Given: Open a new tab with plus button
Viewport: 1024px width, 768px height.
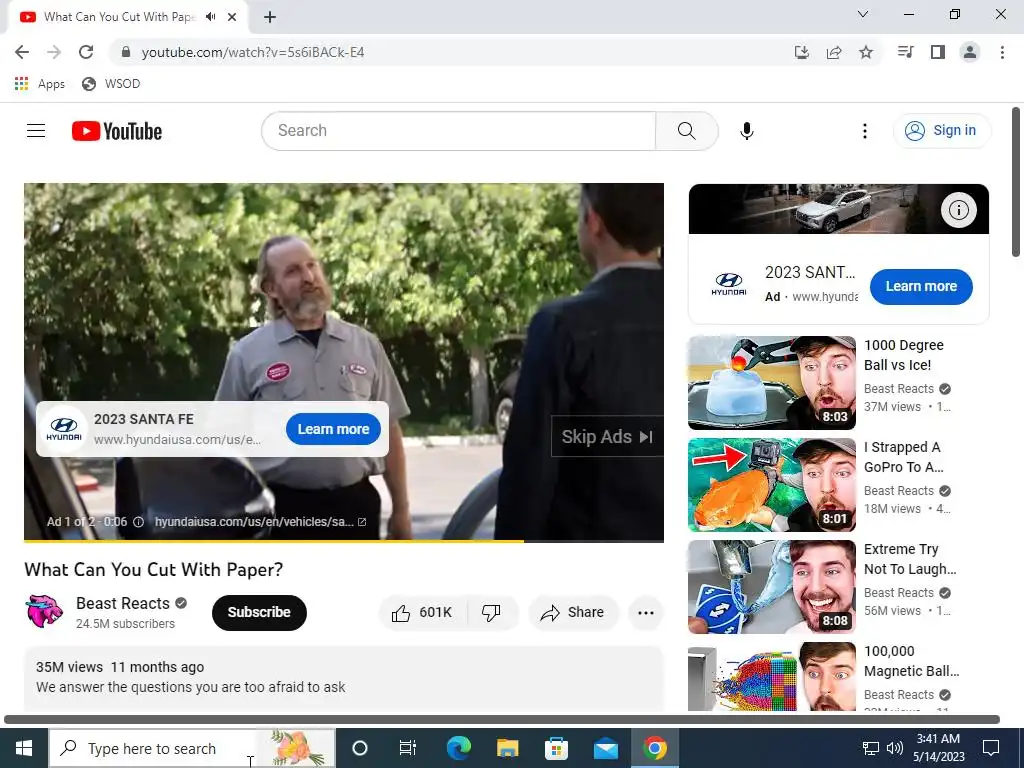Looking at the screenshot, I should pos(270,18).
